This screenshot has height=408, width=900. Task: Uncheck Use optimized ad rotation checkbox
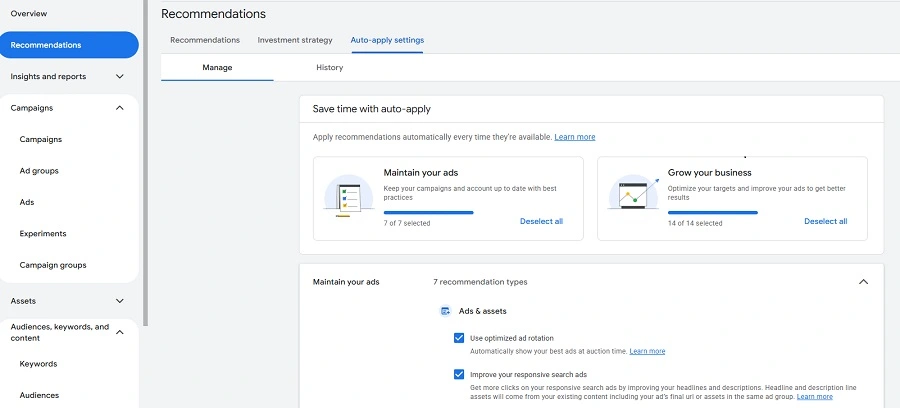[x=459, y=338]
